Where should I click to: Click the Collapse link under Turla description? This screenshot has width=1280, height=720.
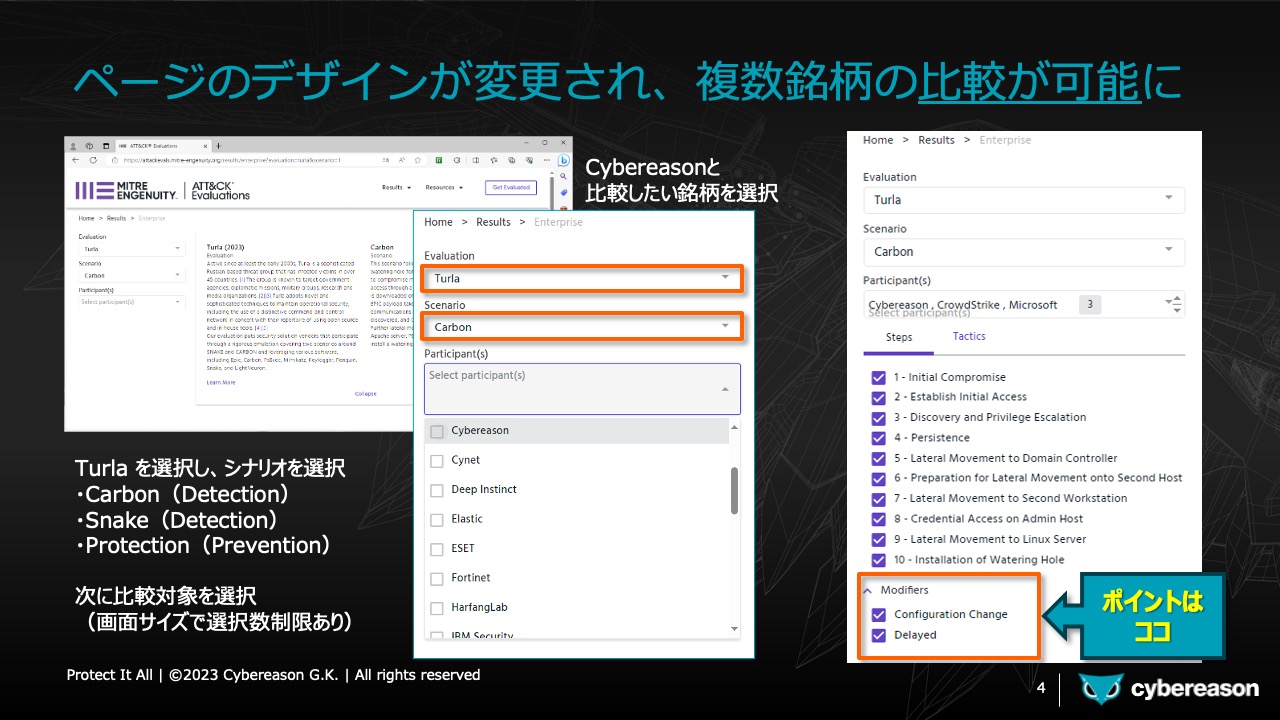pyautogui.click(x=366, y=394)
